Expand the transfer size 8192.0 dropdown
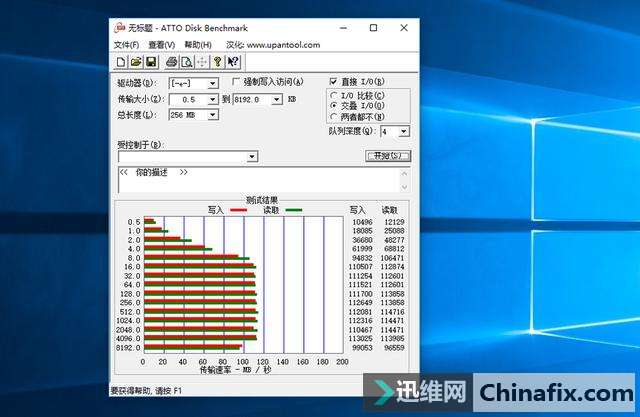 277,100
